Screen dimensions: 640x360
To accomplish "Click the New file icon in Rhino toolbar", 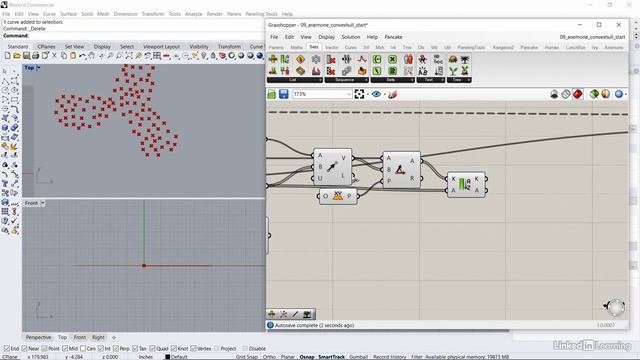I will 7,56.
